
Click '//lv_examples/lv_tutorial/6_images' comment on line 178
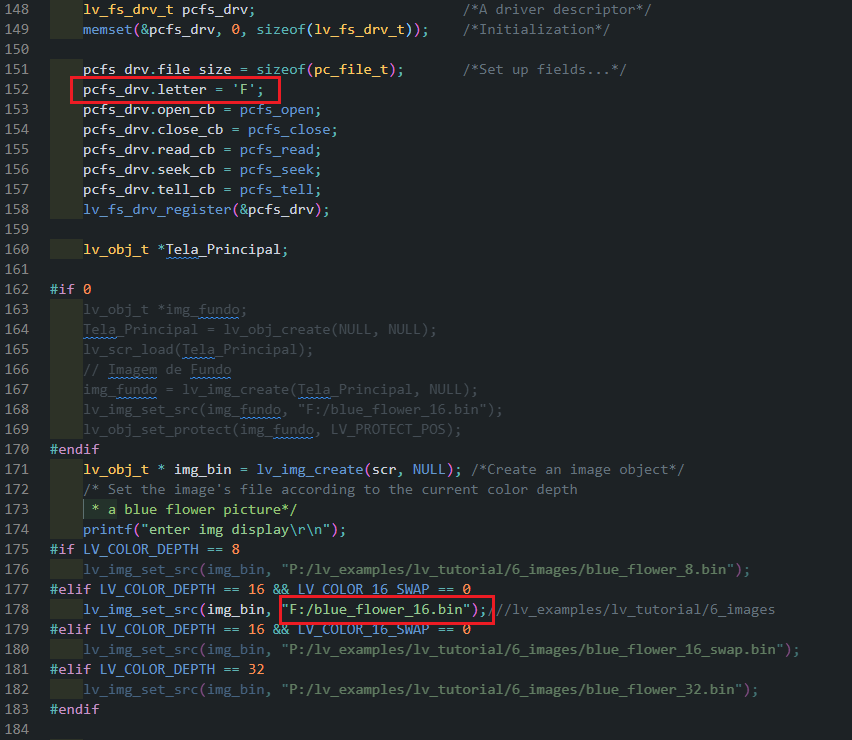pyautogui.click(x=635, y=610)
